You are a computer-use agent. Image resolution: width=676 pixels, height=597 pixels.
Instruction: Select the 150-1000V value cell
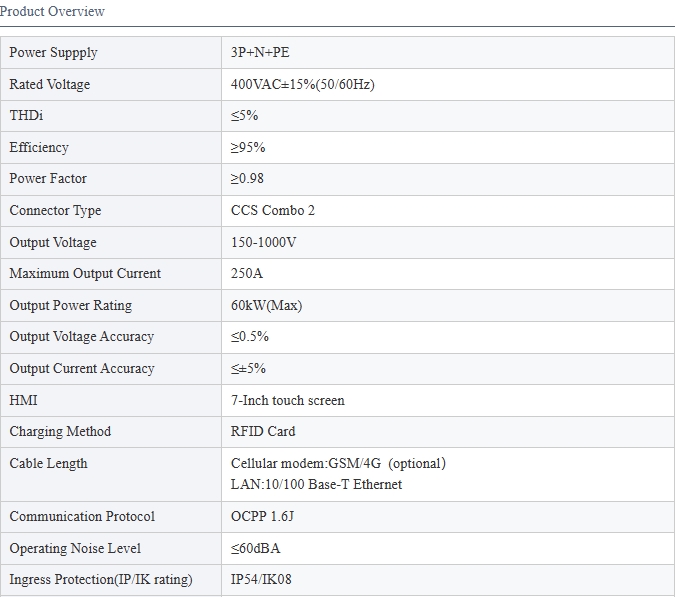click(x=264, y=242)
